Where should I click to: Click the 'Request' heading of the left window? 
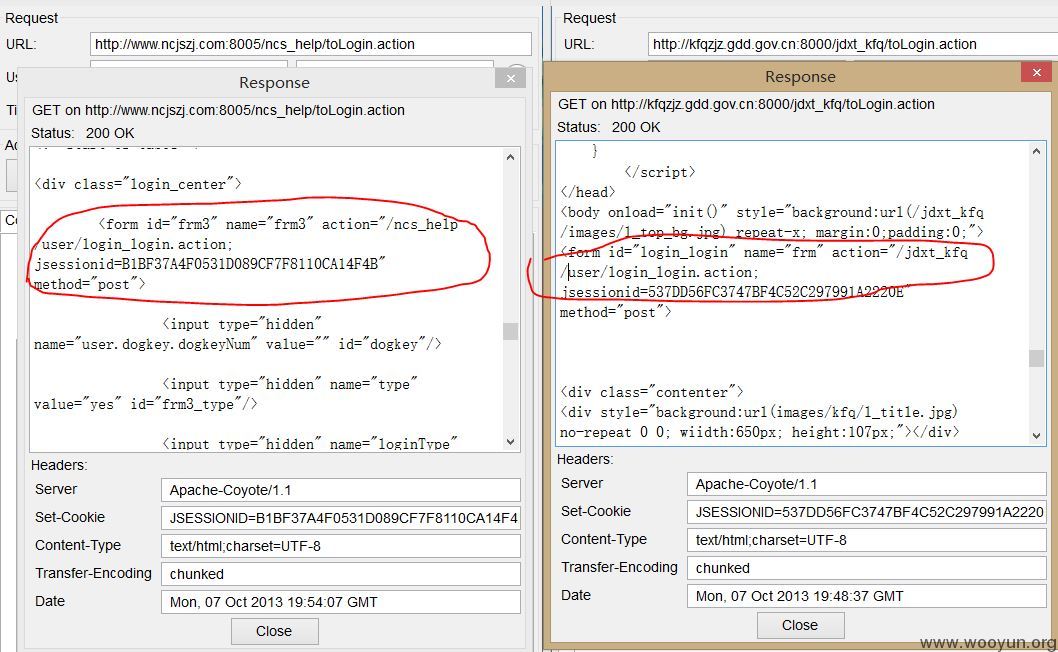pos(32,18)
